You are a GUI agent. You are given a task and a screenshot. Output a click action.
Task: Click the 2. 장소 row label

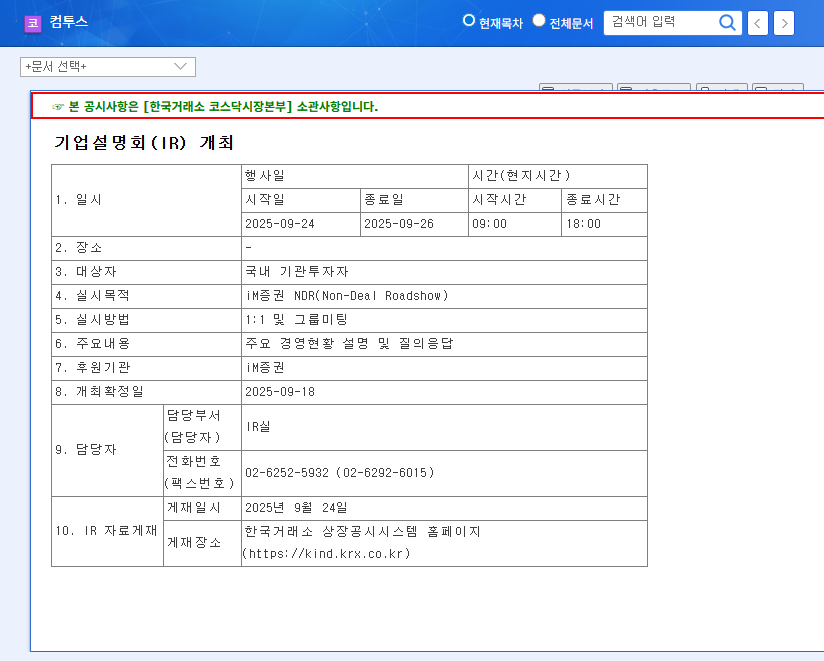[146, 248]
